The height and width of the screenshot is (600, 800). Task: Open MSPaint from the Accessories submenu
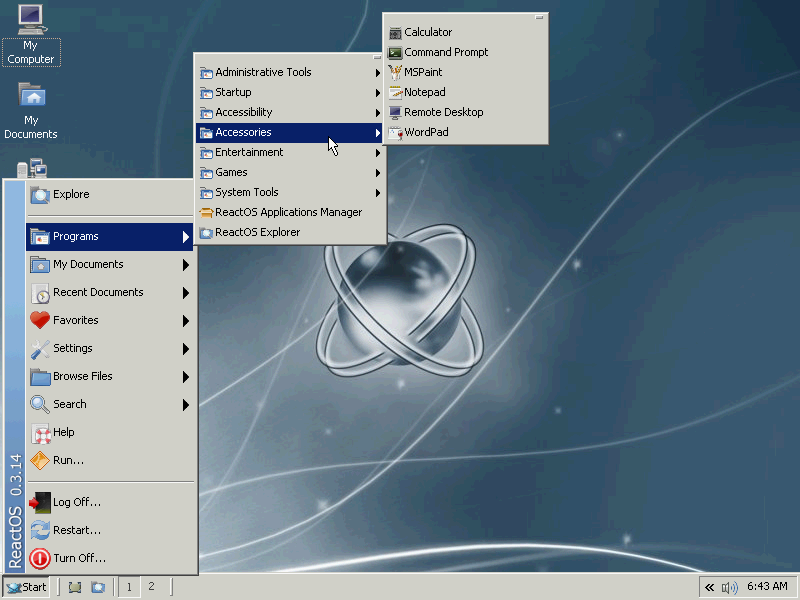[465, 72]
